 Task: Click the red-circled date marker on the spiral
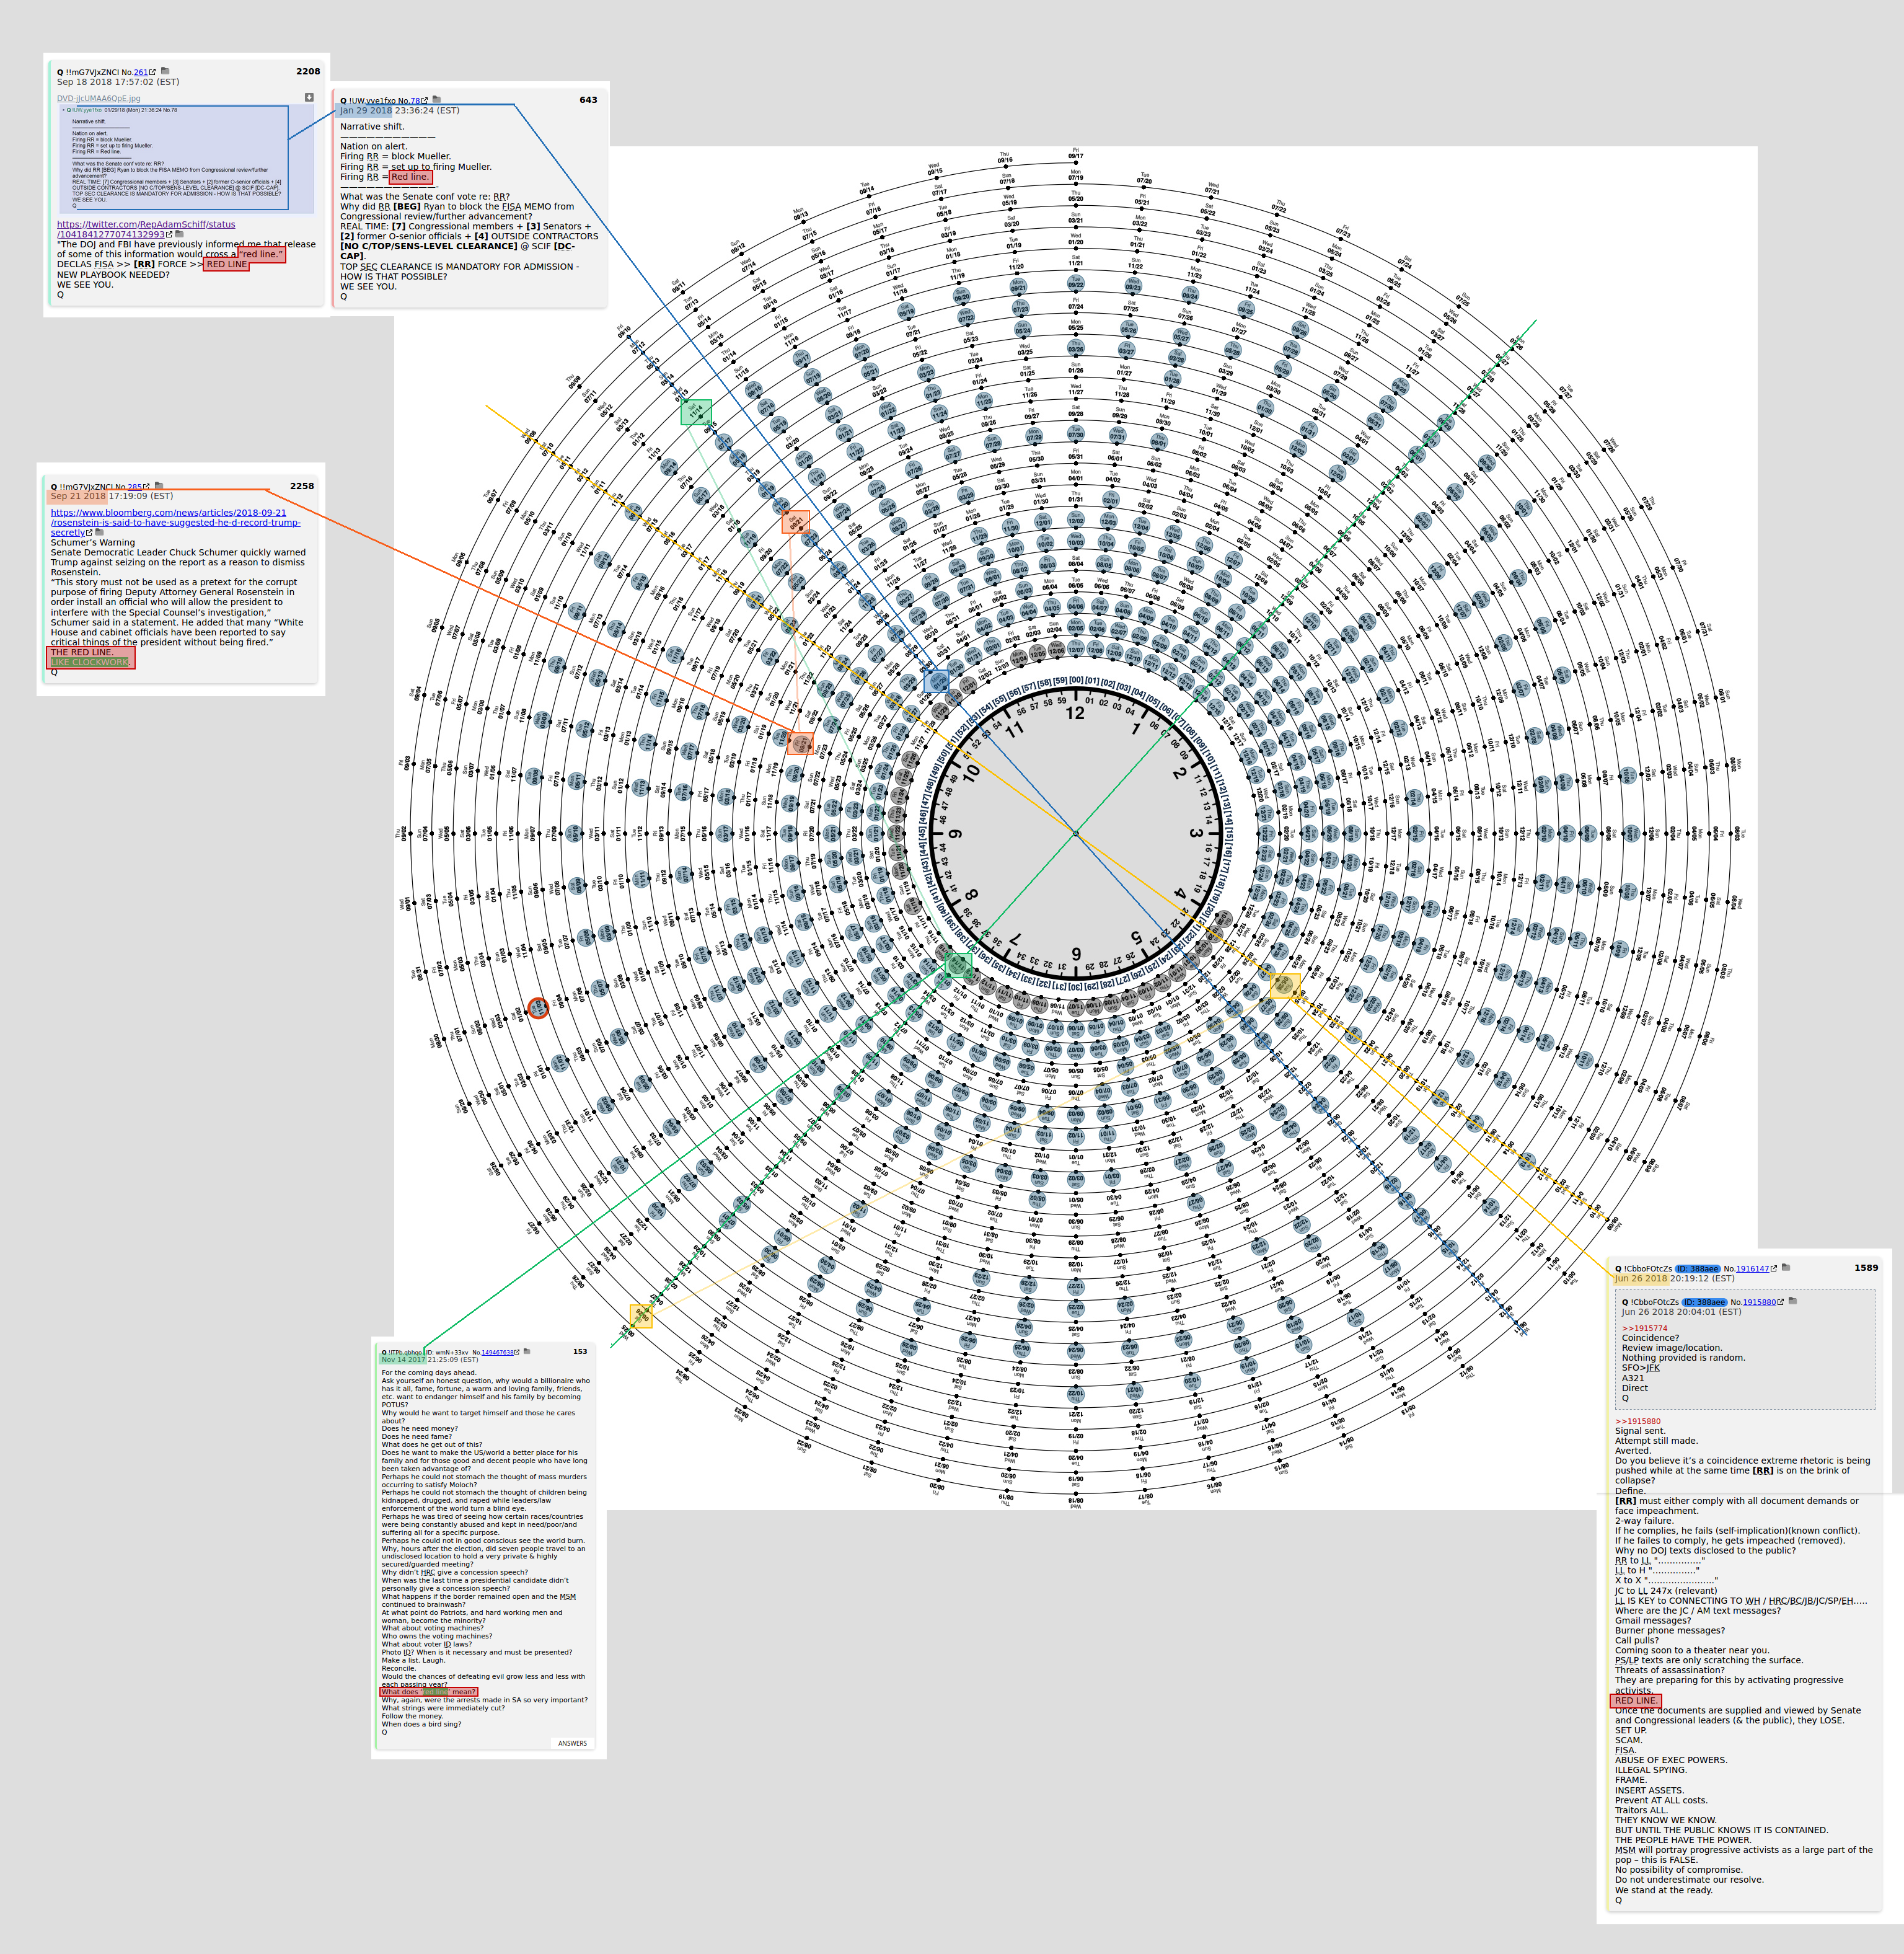click(x=538, y=1009)
